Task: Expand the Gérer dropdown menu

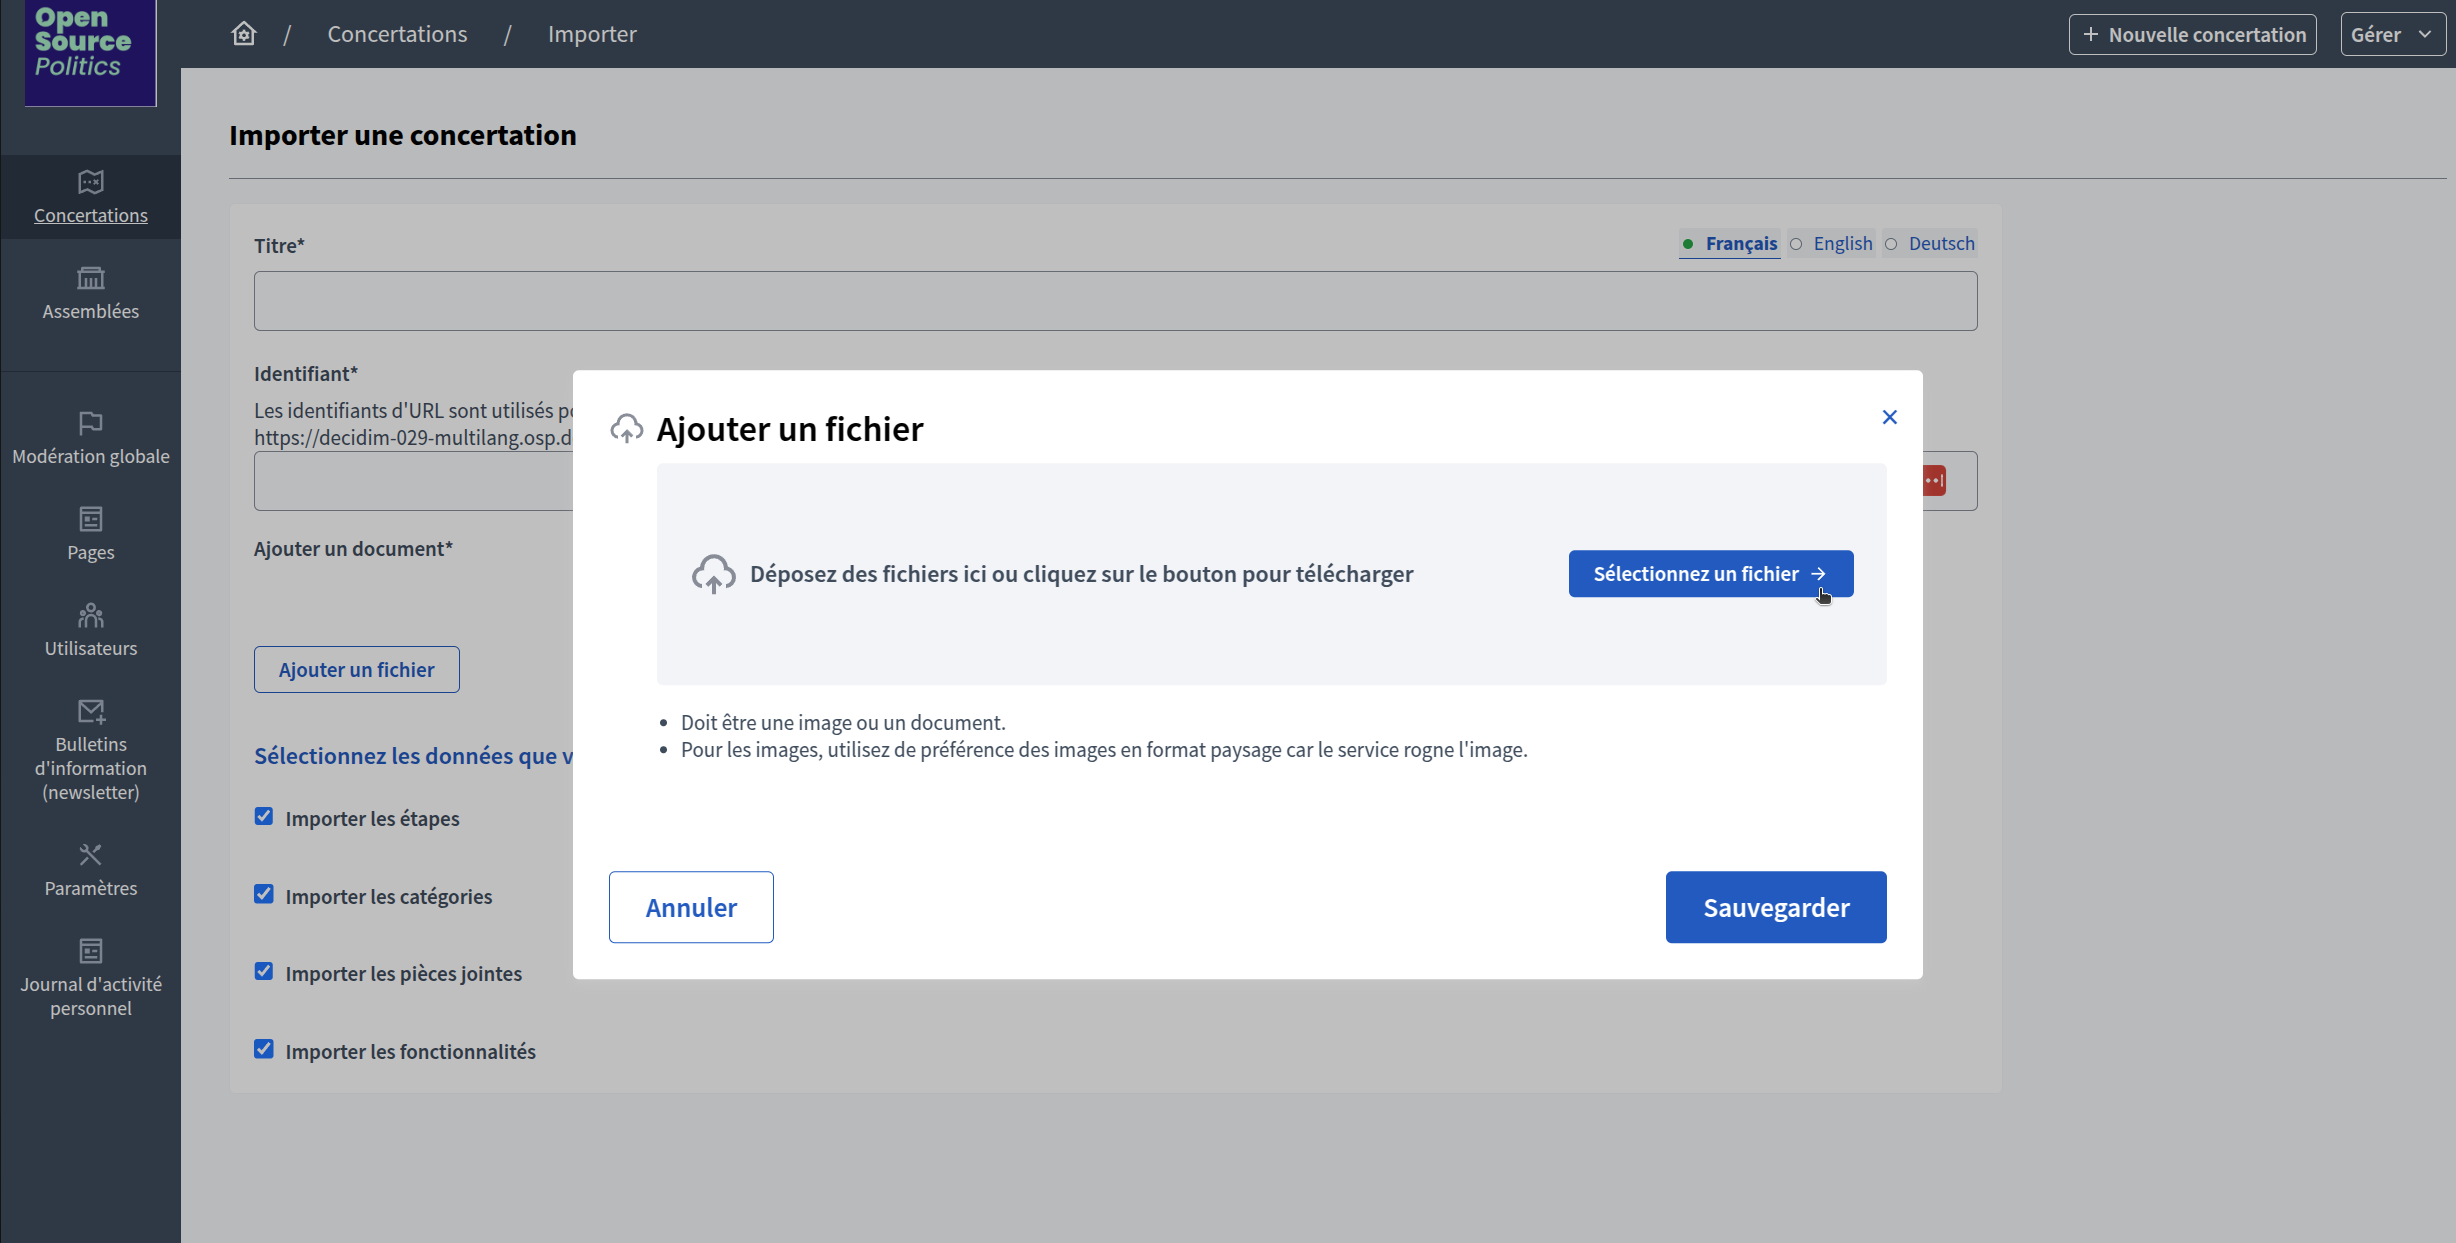Action: [2391, 35]
